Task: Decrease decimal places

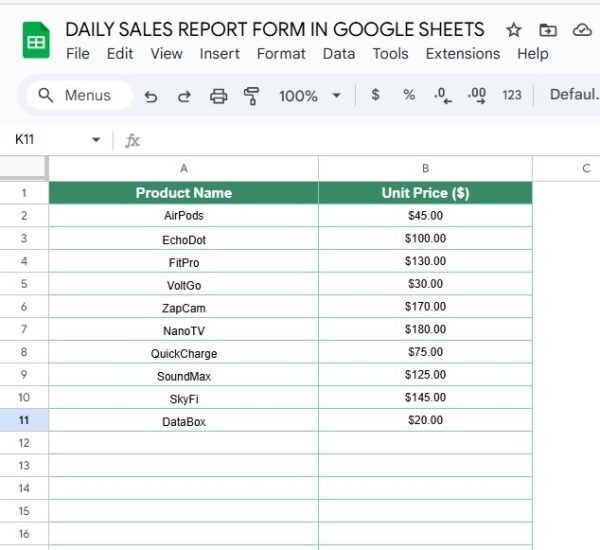Action: tap(443, 95)
